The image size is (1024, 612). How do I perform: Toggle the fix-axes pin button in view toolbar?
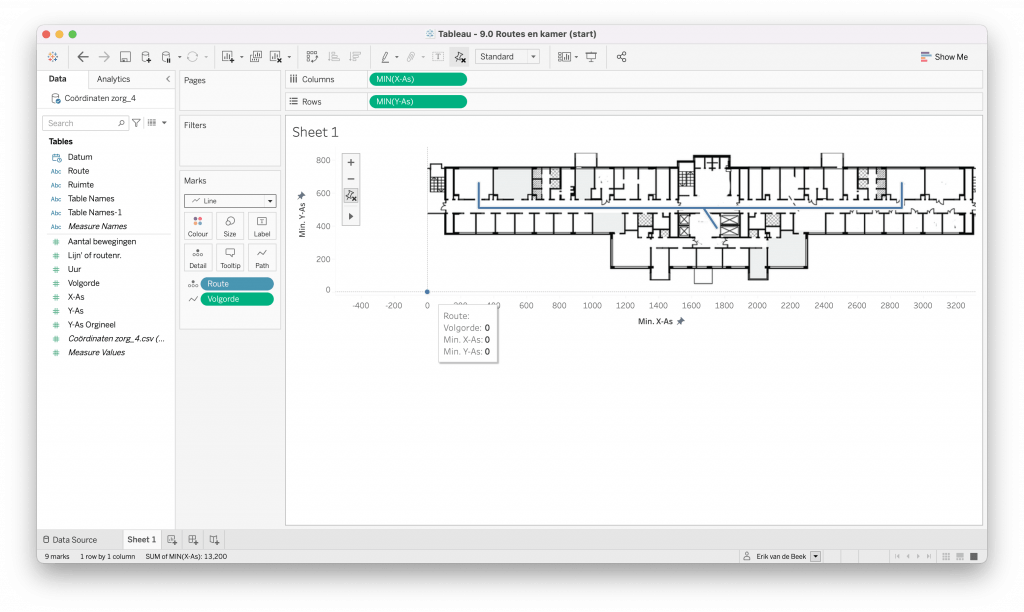[350, 197]
